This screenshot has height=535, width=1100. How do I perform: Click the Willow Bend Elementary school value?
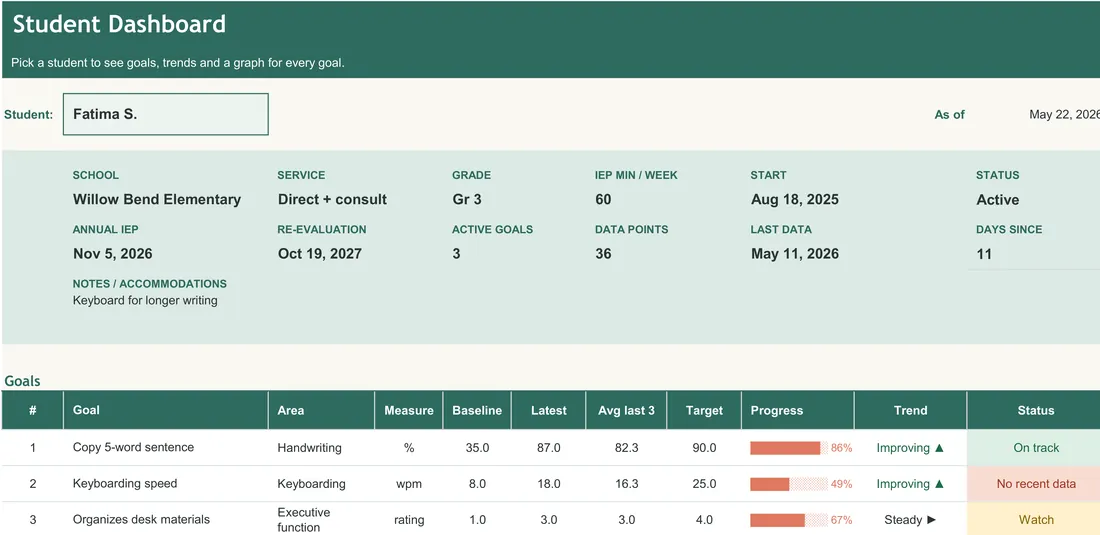point(156,200)
